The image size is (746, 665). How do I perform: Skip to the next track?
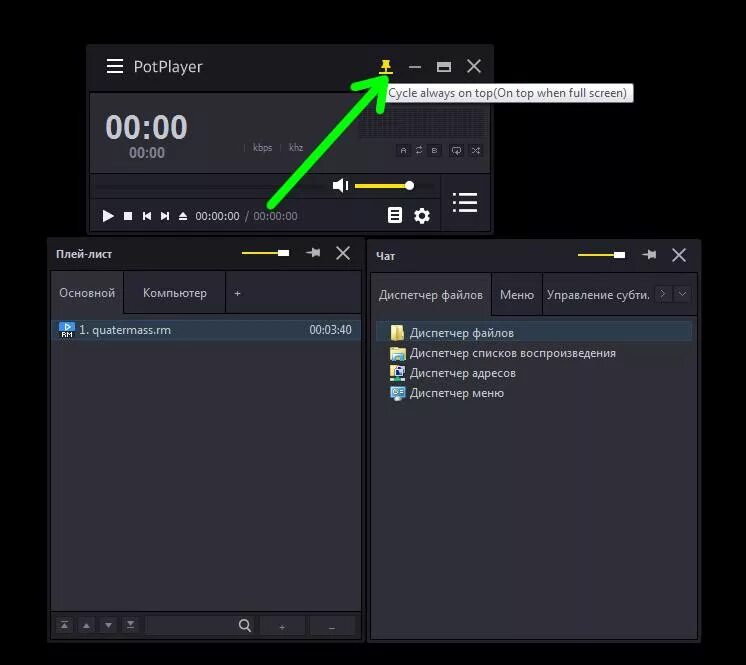click(165, 216)
